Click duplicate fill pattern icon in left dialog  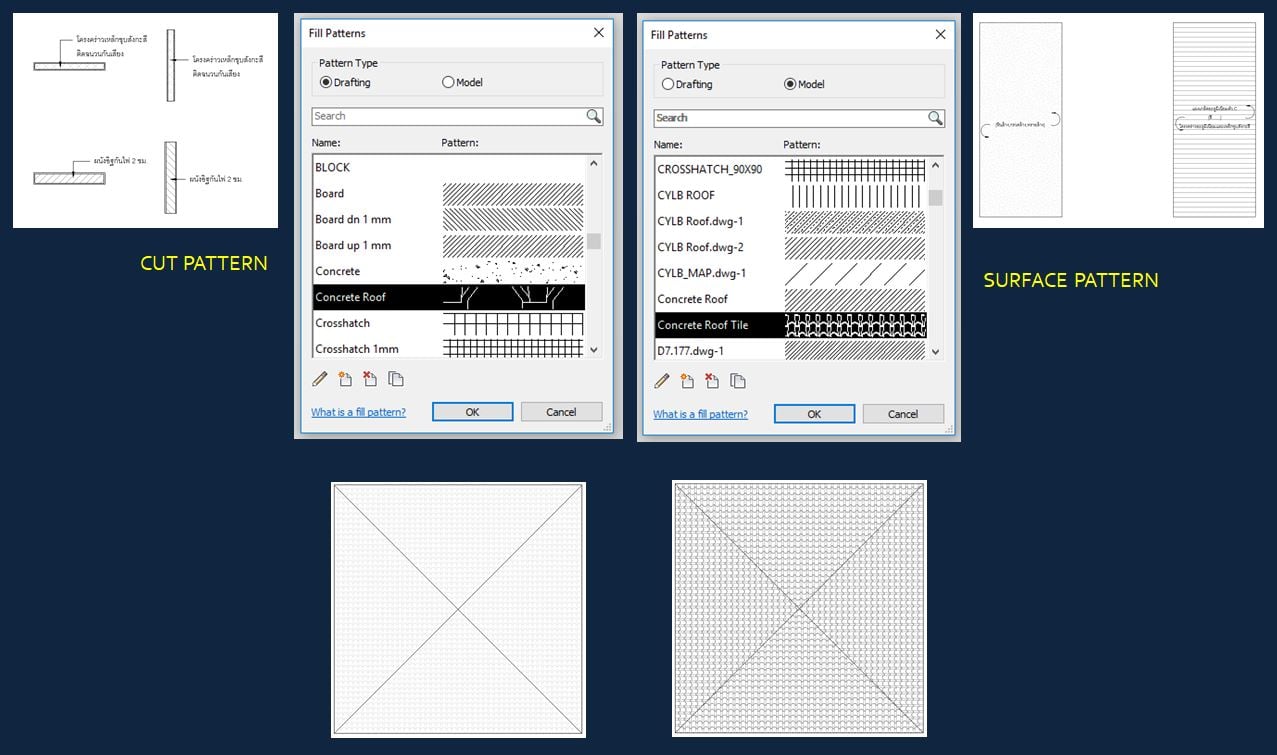396,379
